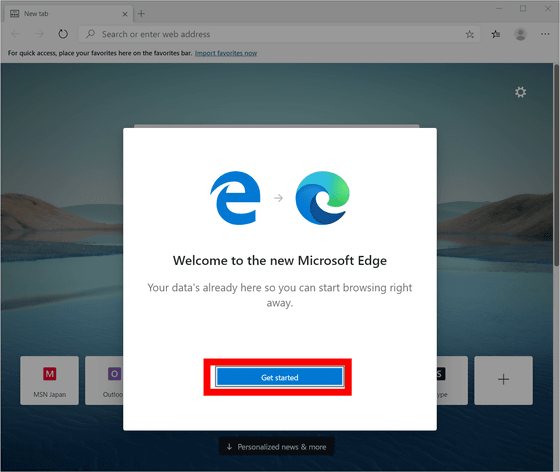Viewport: 560px width, 472px height.
Task: Minimize the browser window
Action: click(x=499, y=9)
